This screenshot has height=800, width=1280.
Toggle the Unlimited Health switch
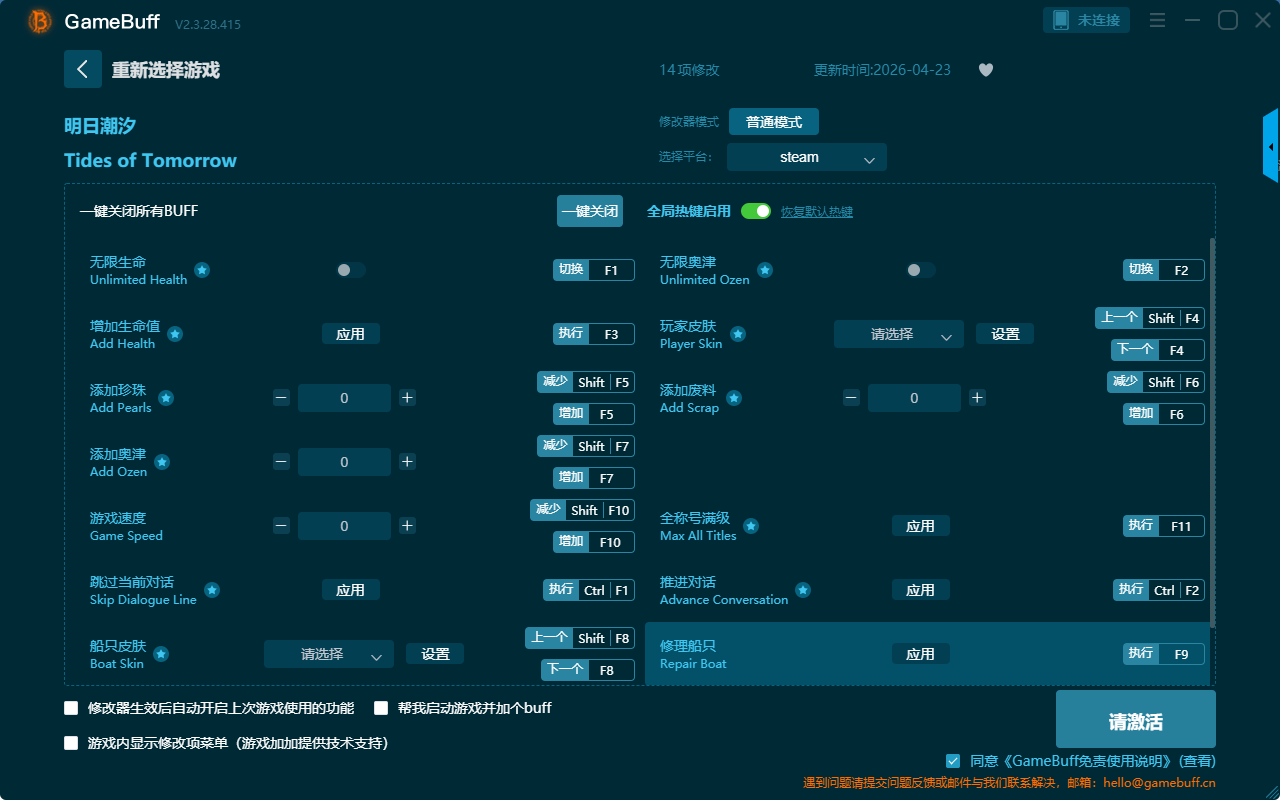351,270
